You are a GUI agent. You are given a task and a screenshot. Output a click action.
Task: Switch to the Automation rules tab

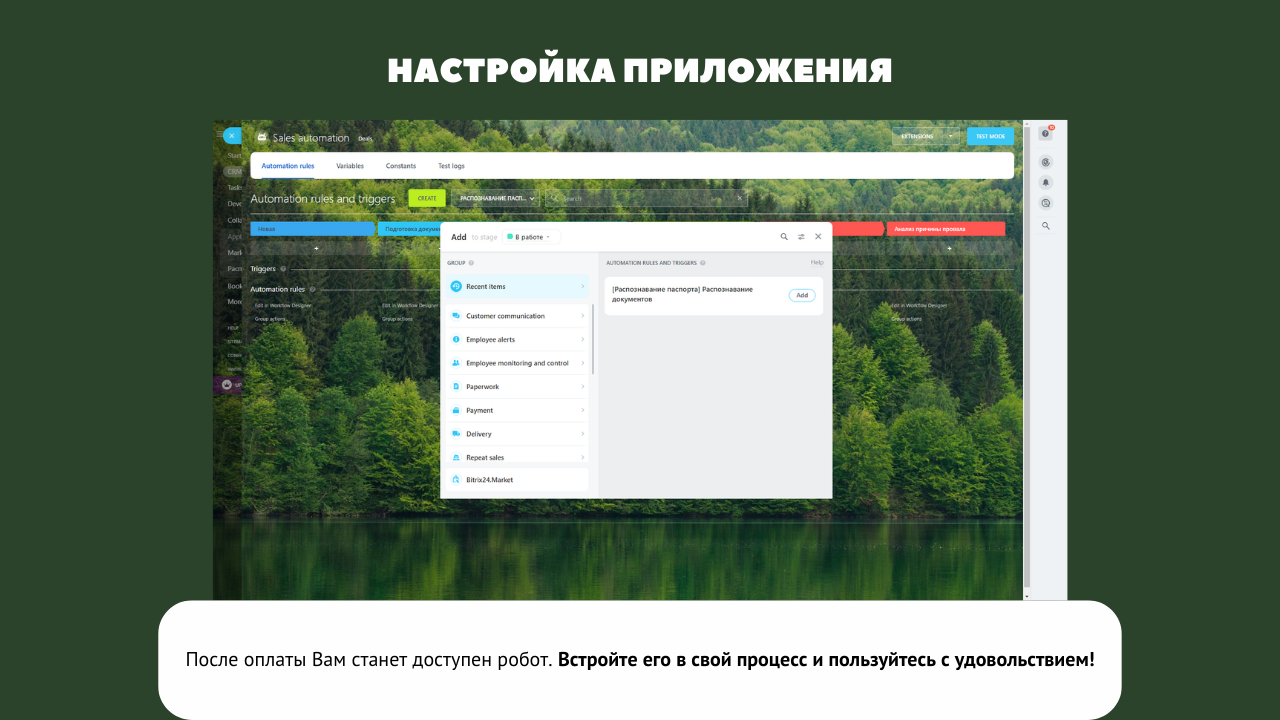click(x=288, y=166)
